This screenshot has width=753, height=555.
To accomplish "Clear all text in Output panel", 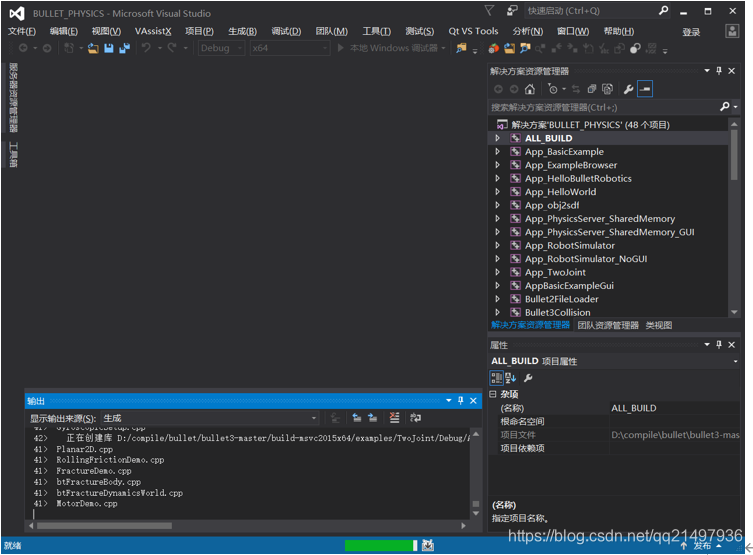I will tap(395, 418).
